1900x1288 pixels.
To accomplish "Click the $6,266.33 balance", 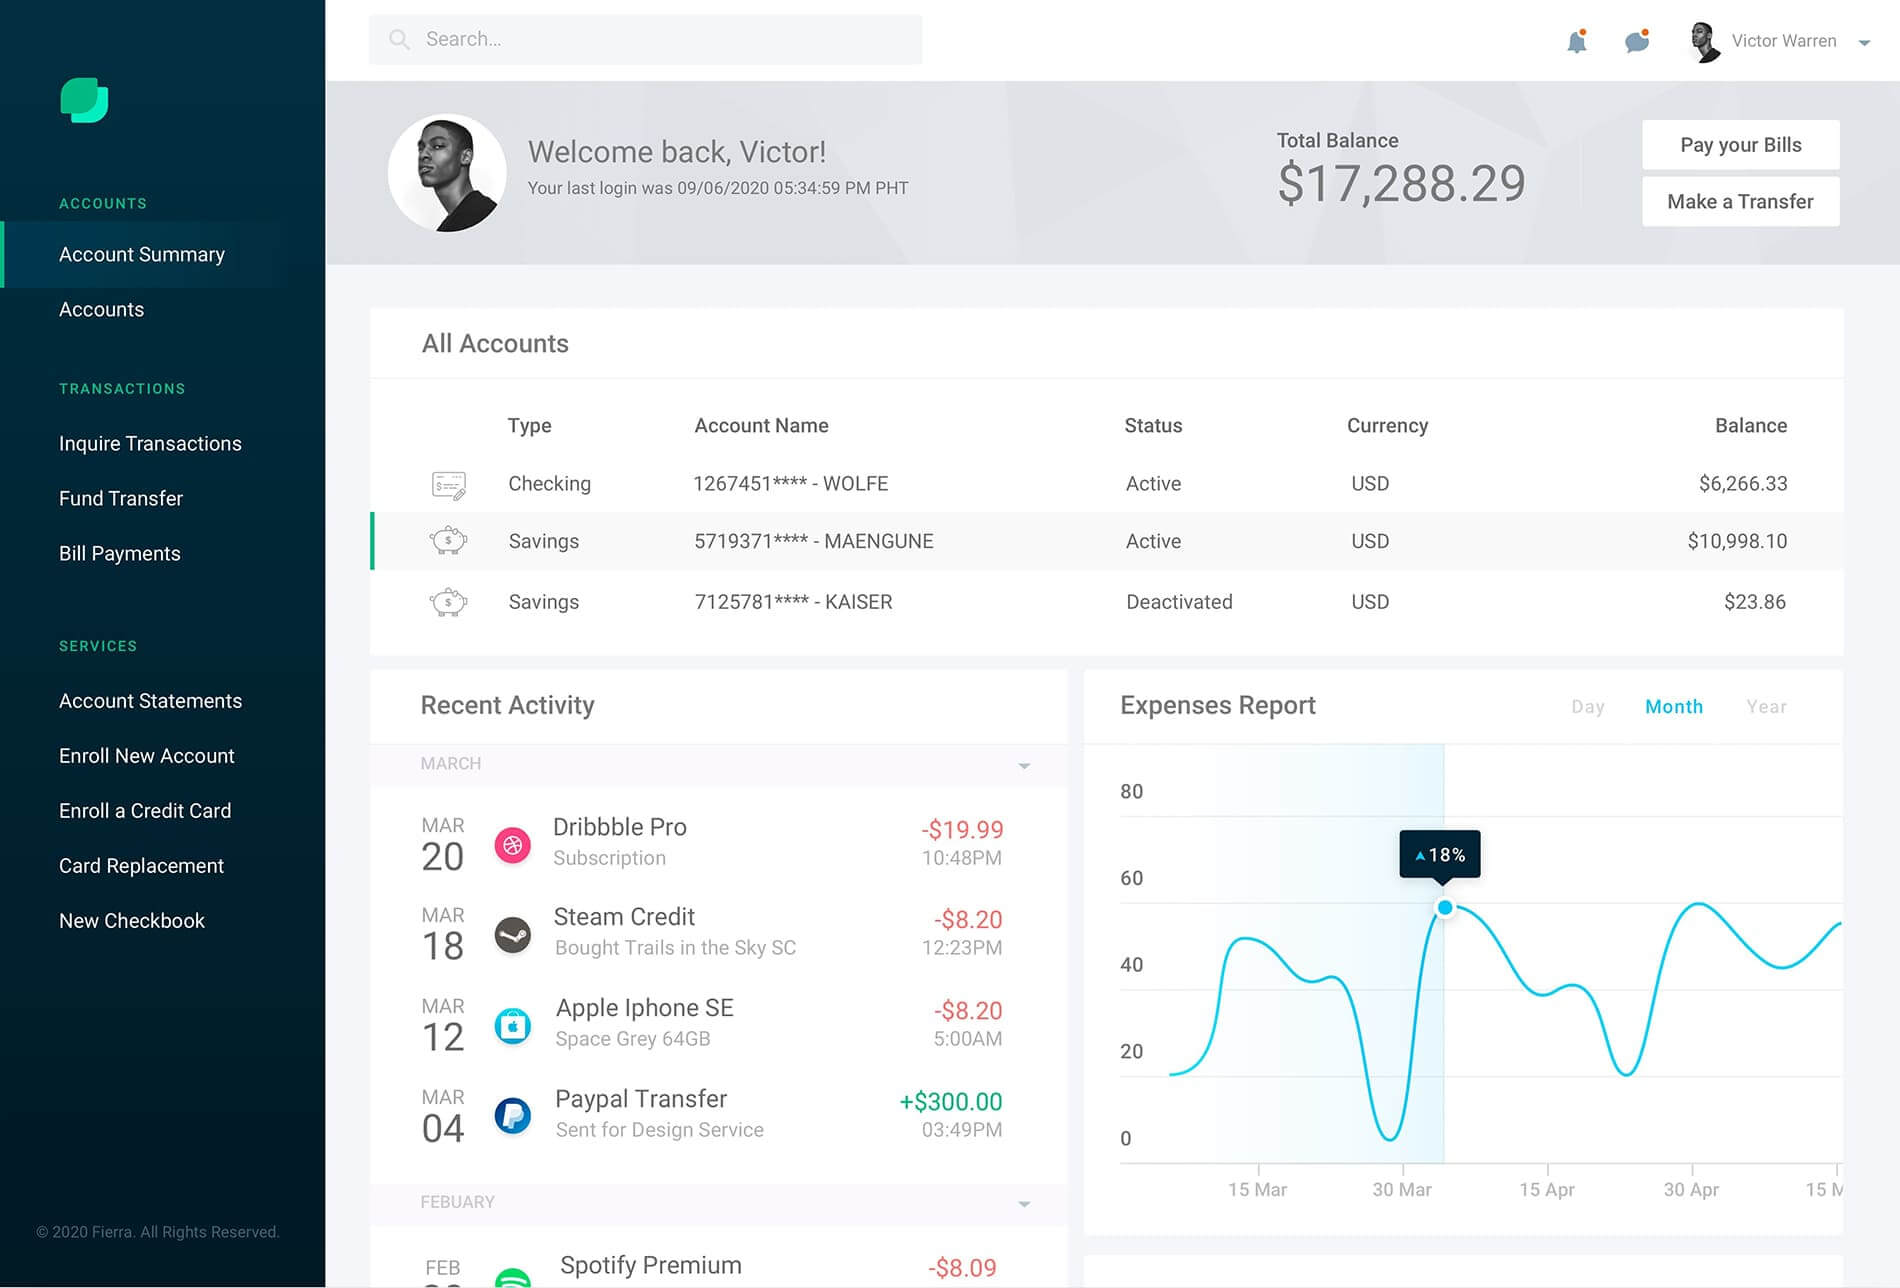I will (x=1742, y=484).
